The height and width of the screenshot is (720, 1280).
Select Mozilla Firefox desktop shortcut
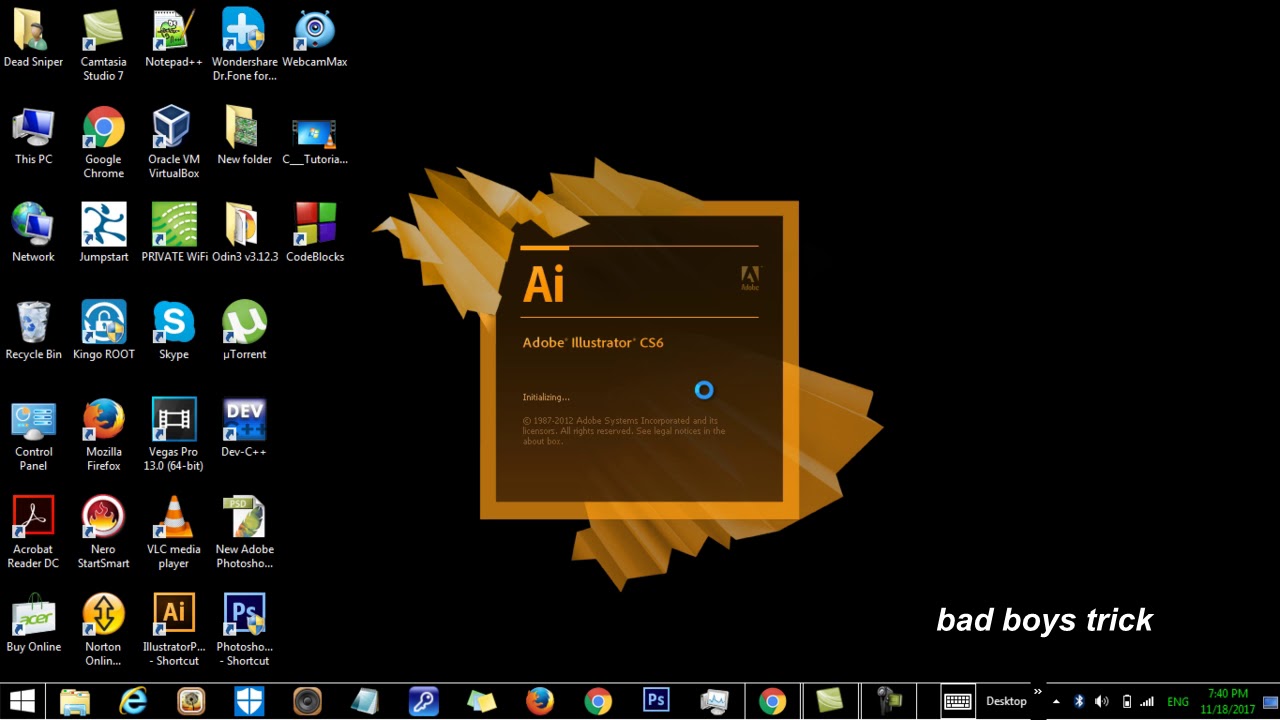point(103,435)
